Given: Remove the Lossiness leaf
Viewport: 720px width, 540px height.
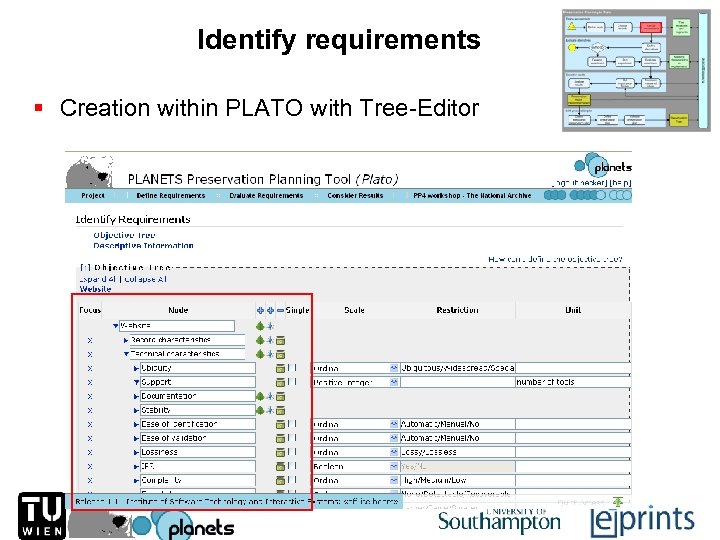Looking at the screenshot, I should click(x=281, y=452).
